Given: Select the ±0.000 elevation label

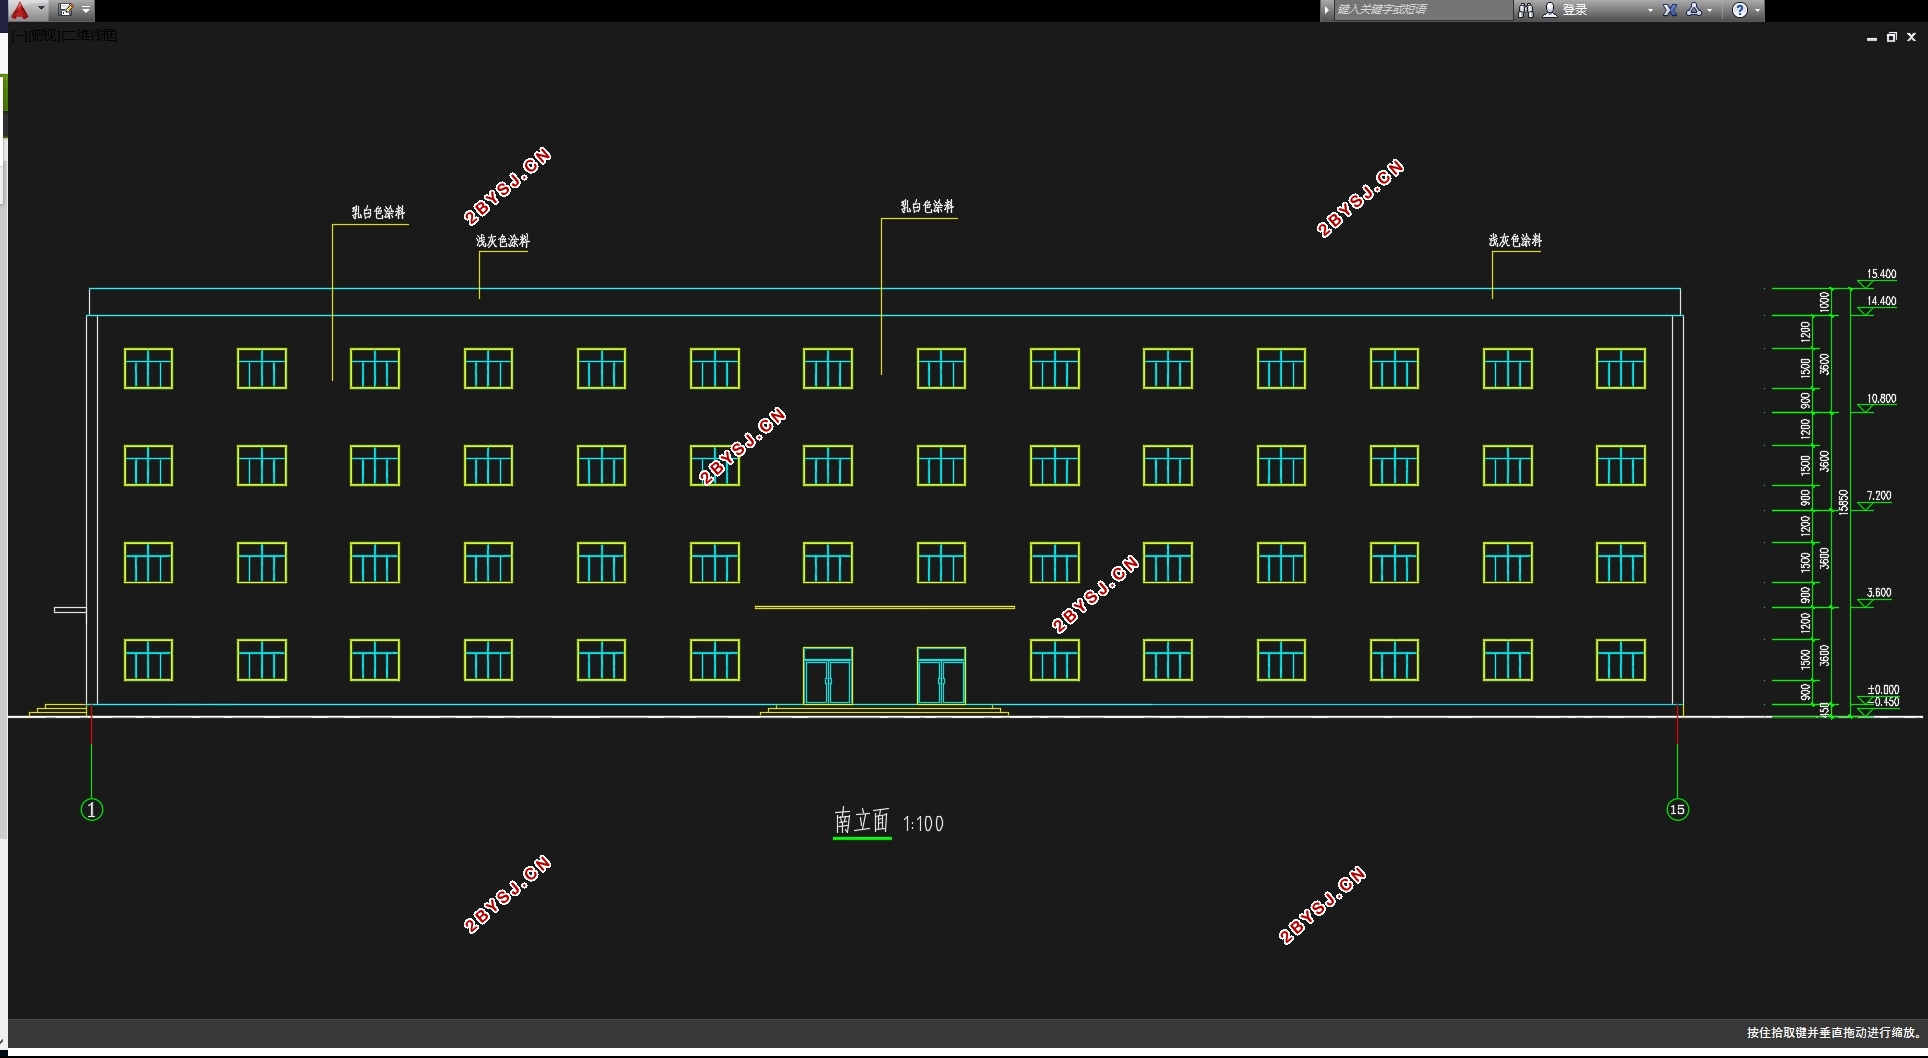Looking at the screenshot, I should (x=1883, y=690).
